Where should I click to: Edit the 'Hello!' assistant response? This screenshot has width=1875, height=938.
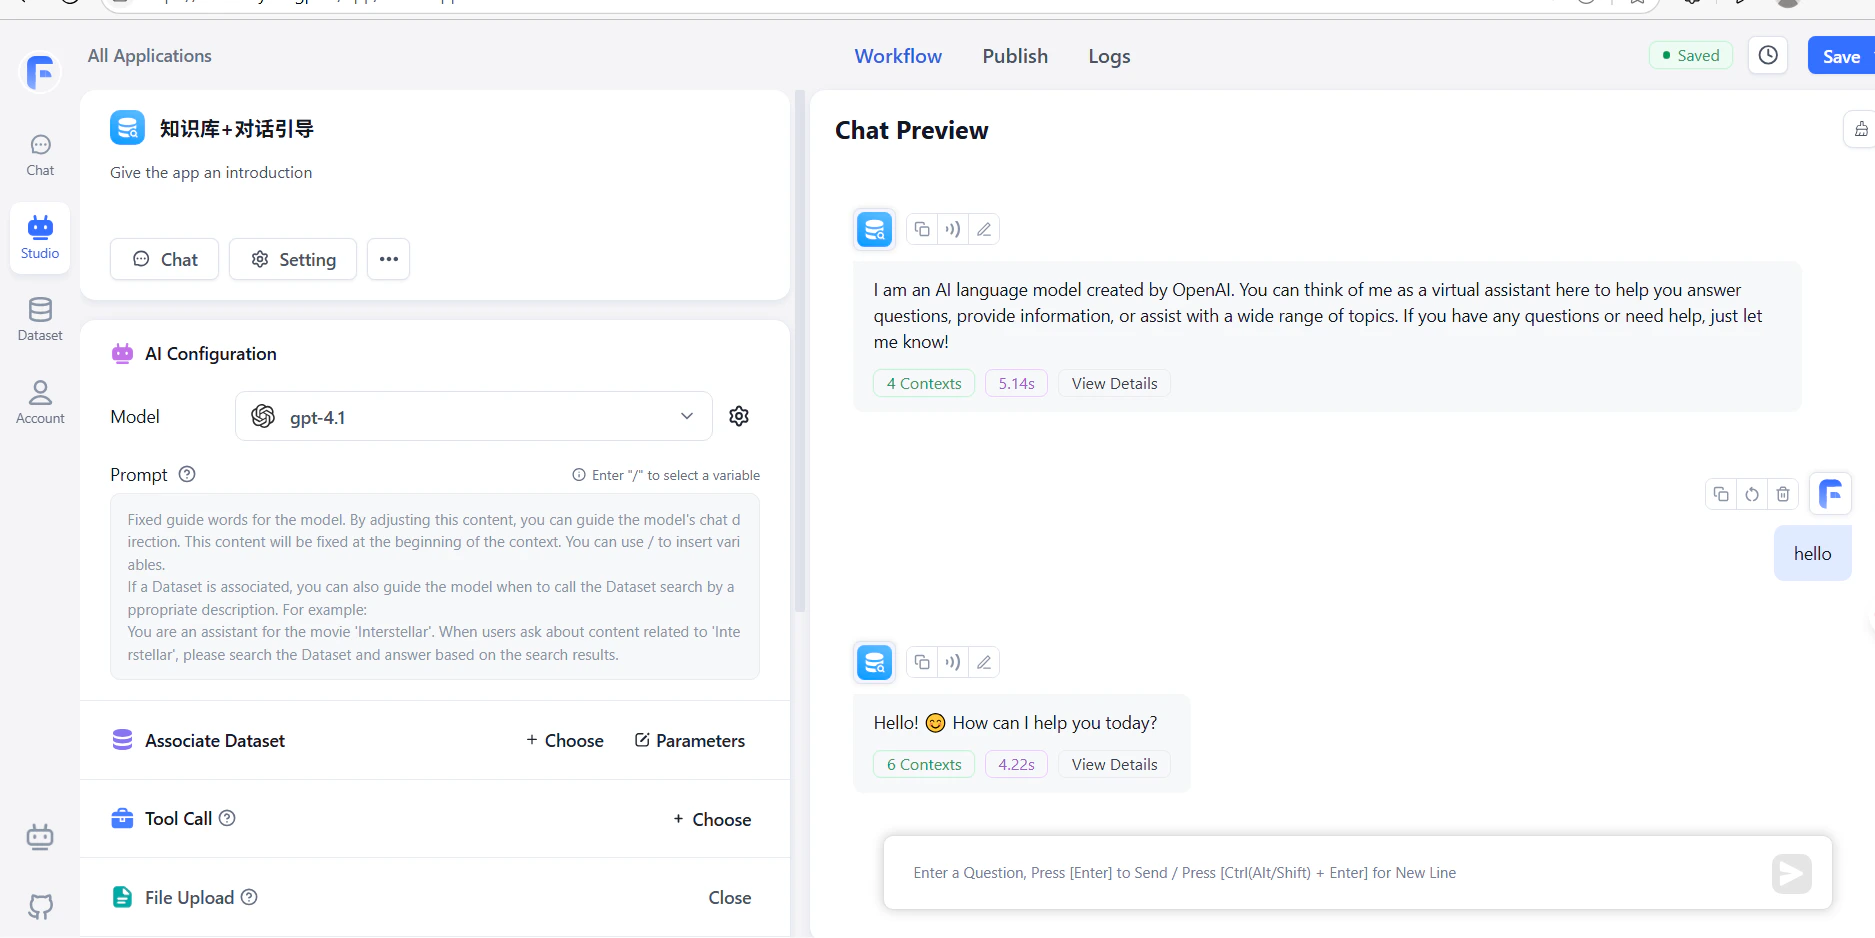pyautogui.click(x=984, y=662)
